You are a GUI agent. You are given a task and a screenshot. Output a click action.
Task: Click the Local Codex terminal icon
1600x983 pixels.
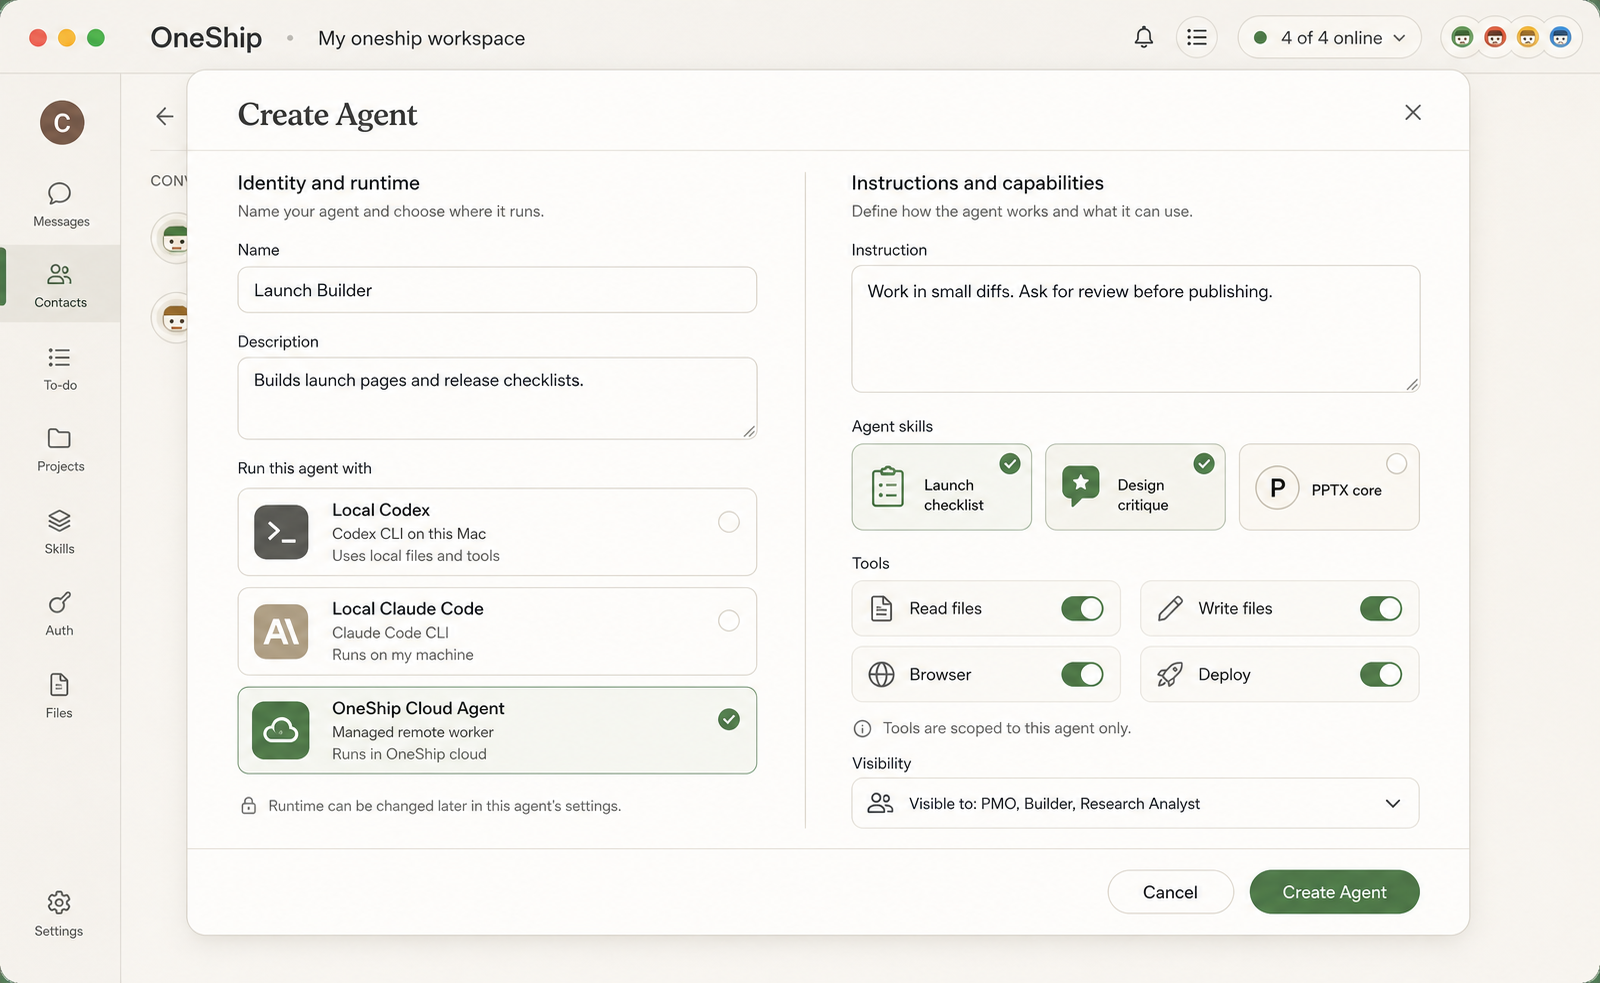[281, 532]
